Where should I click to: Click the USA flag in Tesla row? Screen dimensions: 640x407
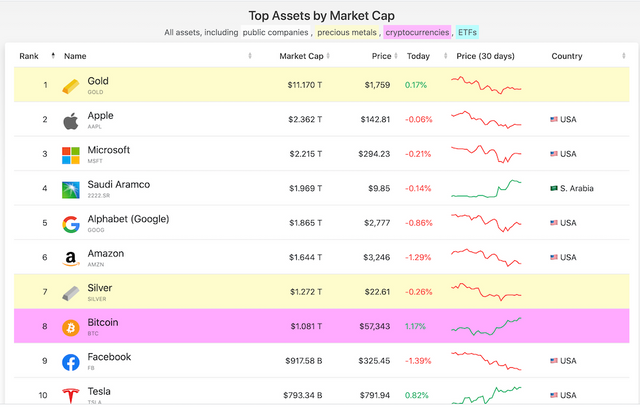click(x=554, y=395)
